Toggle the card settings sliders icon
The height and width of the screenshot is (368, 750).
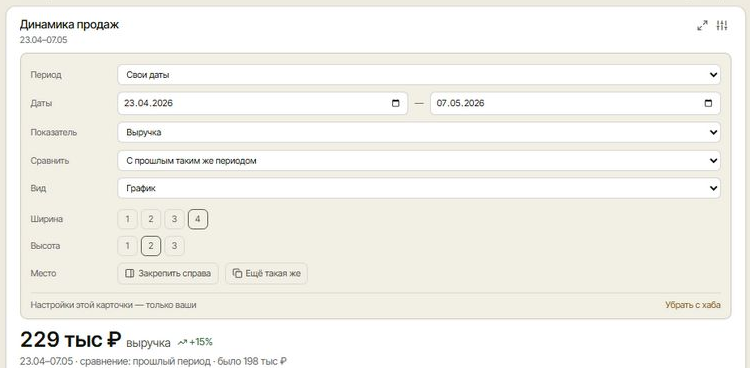click(722, 26)
